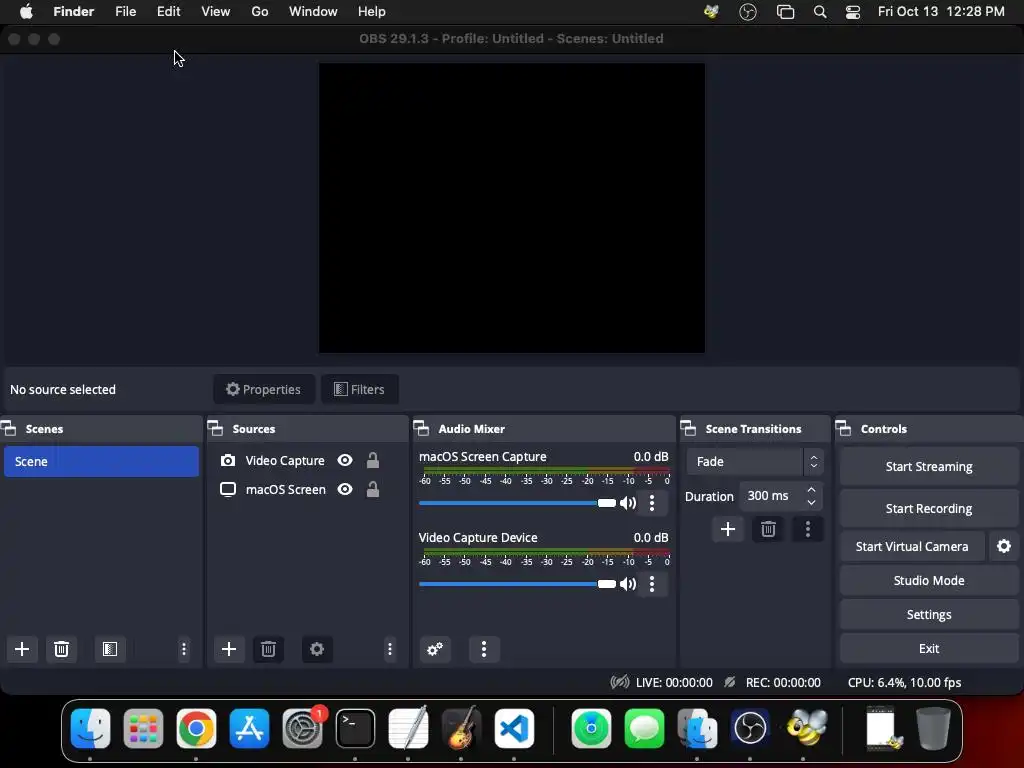Undock the Audio Mixer panel via float icon

(422, 429)
